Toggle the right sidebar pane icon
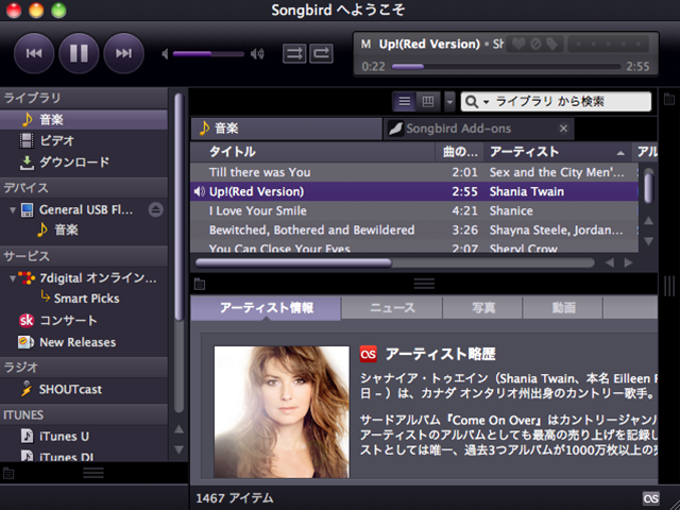 click(x=669, y=99)
